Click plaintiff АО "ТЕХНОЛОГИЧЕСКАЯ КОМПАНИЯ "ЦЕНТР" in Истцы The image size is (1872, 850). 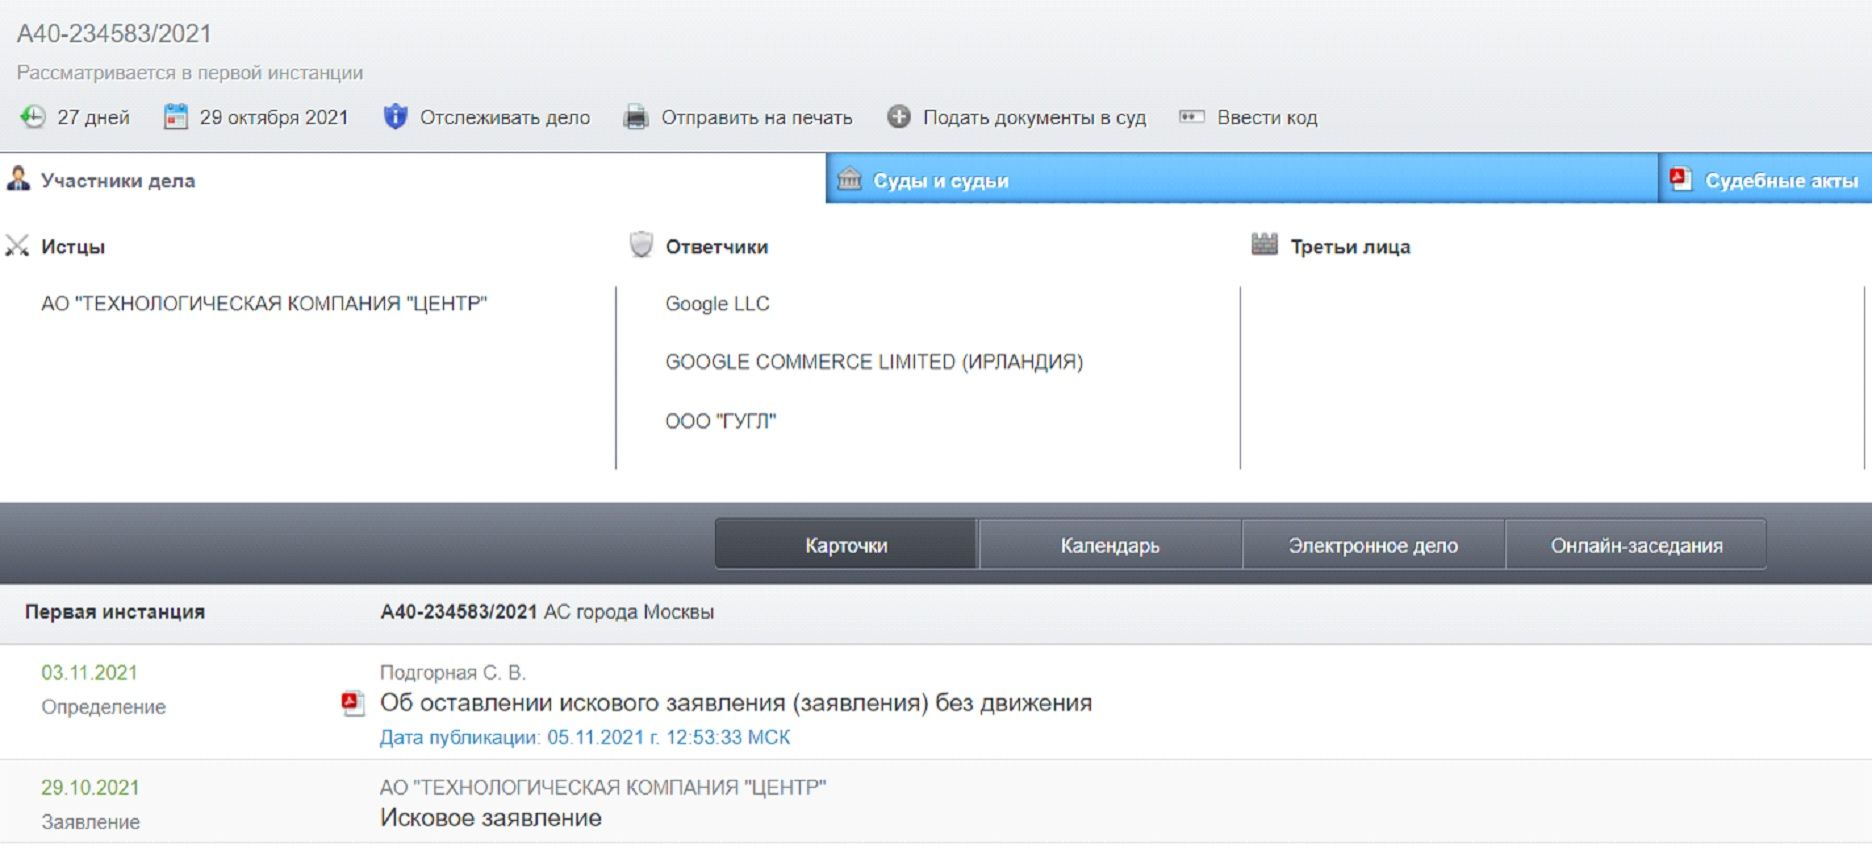click(x=264, y=304)
